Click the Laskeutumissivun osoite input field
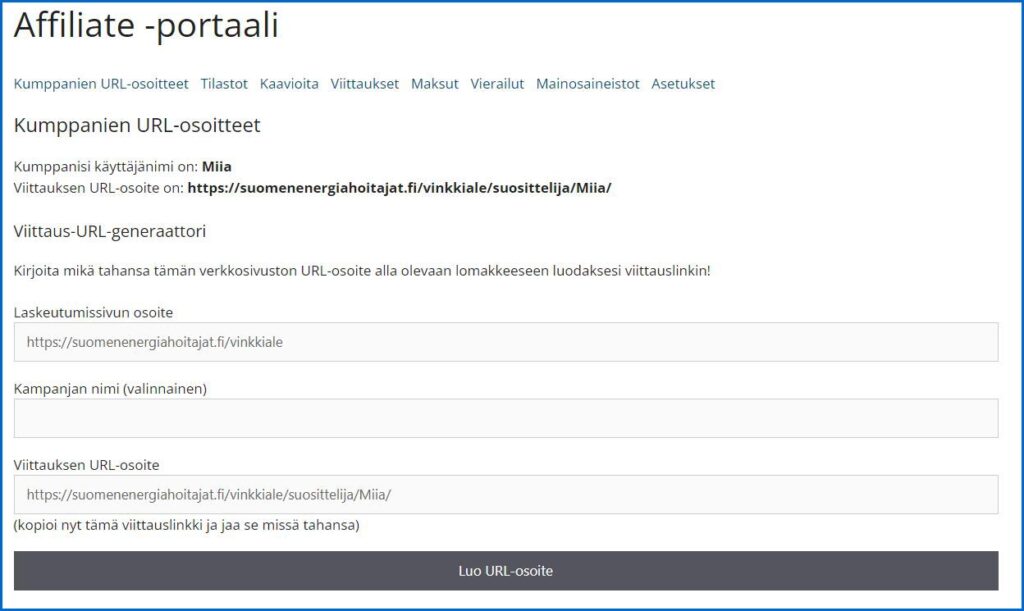Screen dimensions: 1024x611 click(506, 342)
